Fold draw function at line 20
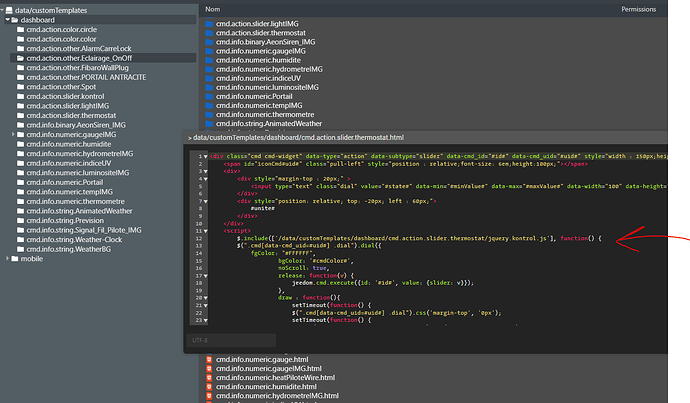Screen dimensions: 690x403 click(206, 298)
